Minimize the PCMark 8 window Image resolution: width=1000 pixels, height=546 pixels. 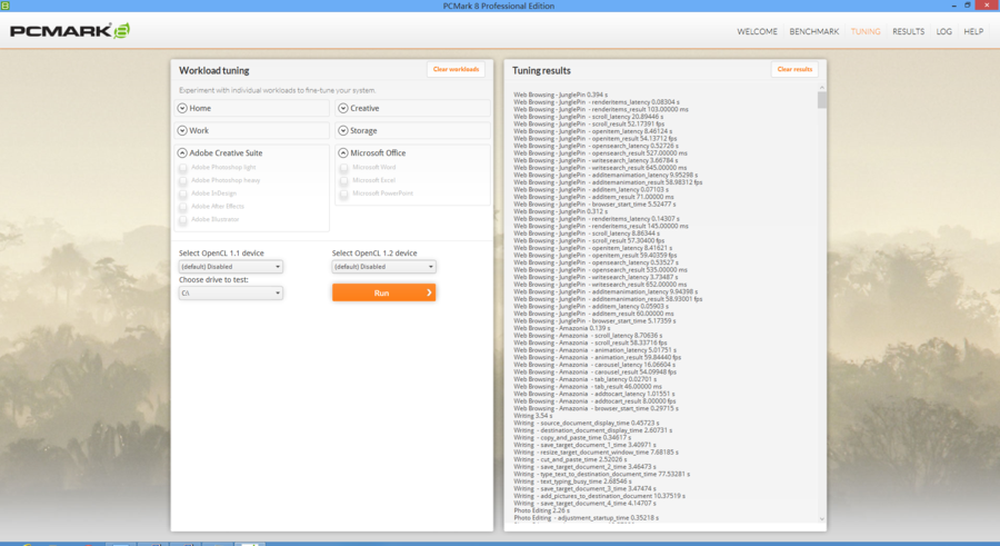pos(953,5)
